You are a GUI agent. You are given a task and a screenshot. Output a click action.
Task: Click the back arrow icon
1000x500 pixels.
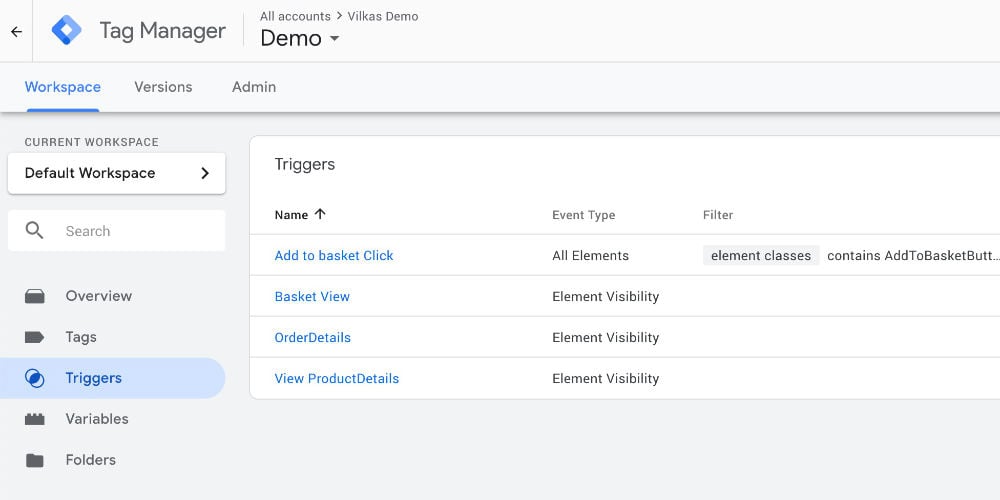point(17,31)
